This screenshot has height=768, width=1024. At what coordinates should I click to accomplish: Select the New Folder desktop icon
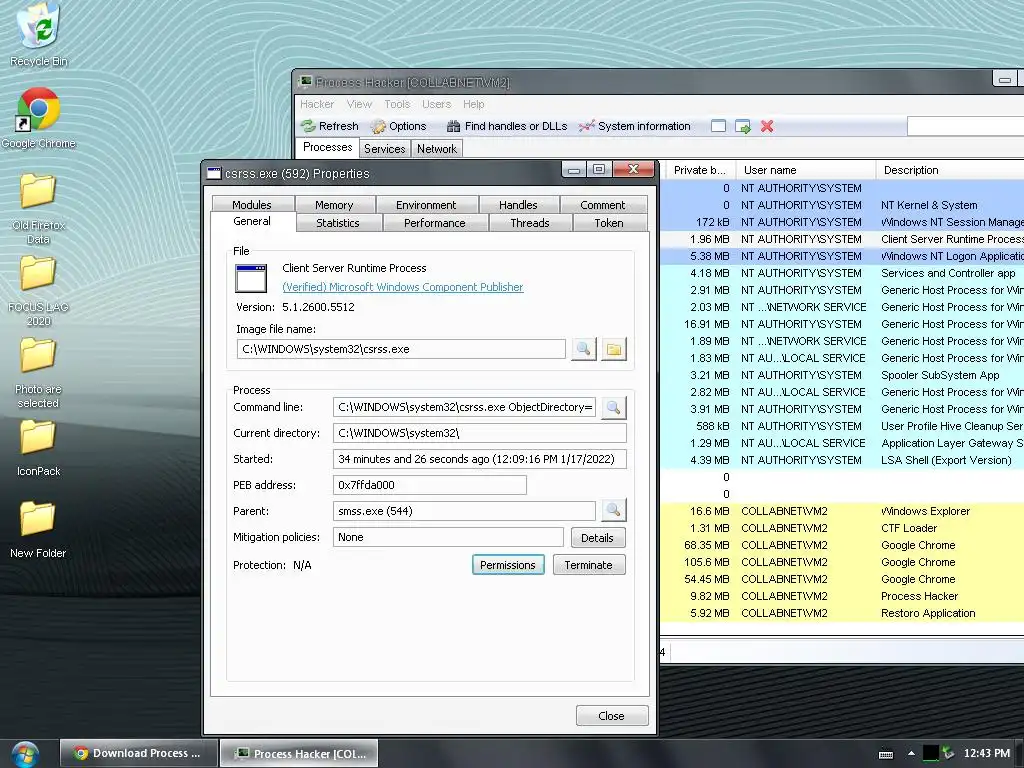[39, 530]
